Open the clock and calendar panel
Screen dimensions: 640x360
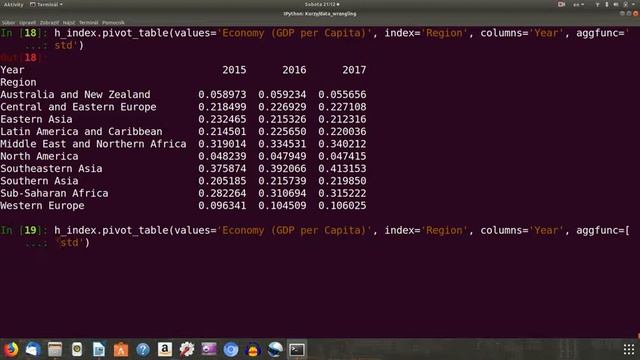coord(322,4)
